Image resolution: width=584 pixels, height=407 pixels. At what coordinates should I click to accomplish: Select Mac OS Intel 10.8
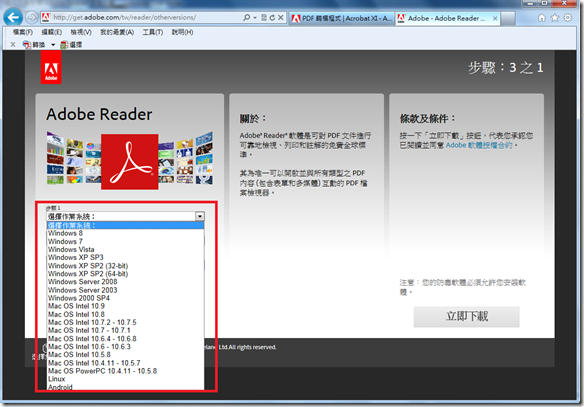126,314
